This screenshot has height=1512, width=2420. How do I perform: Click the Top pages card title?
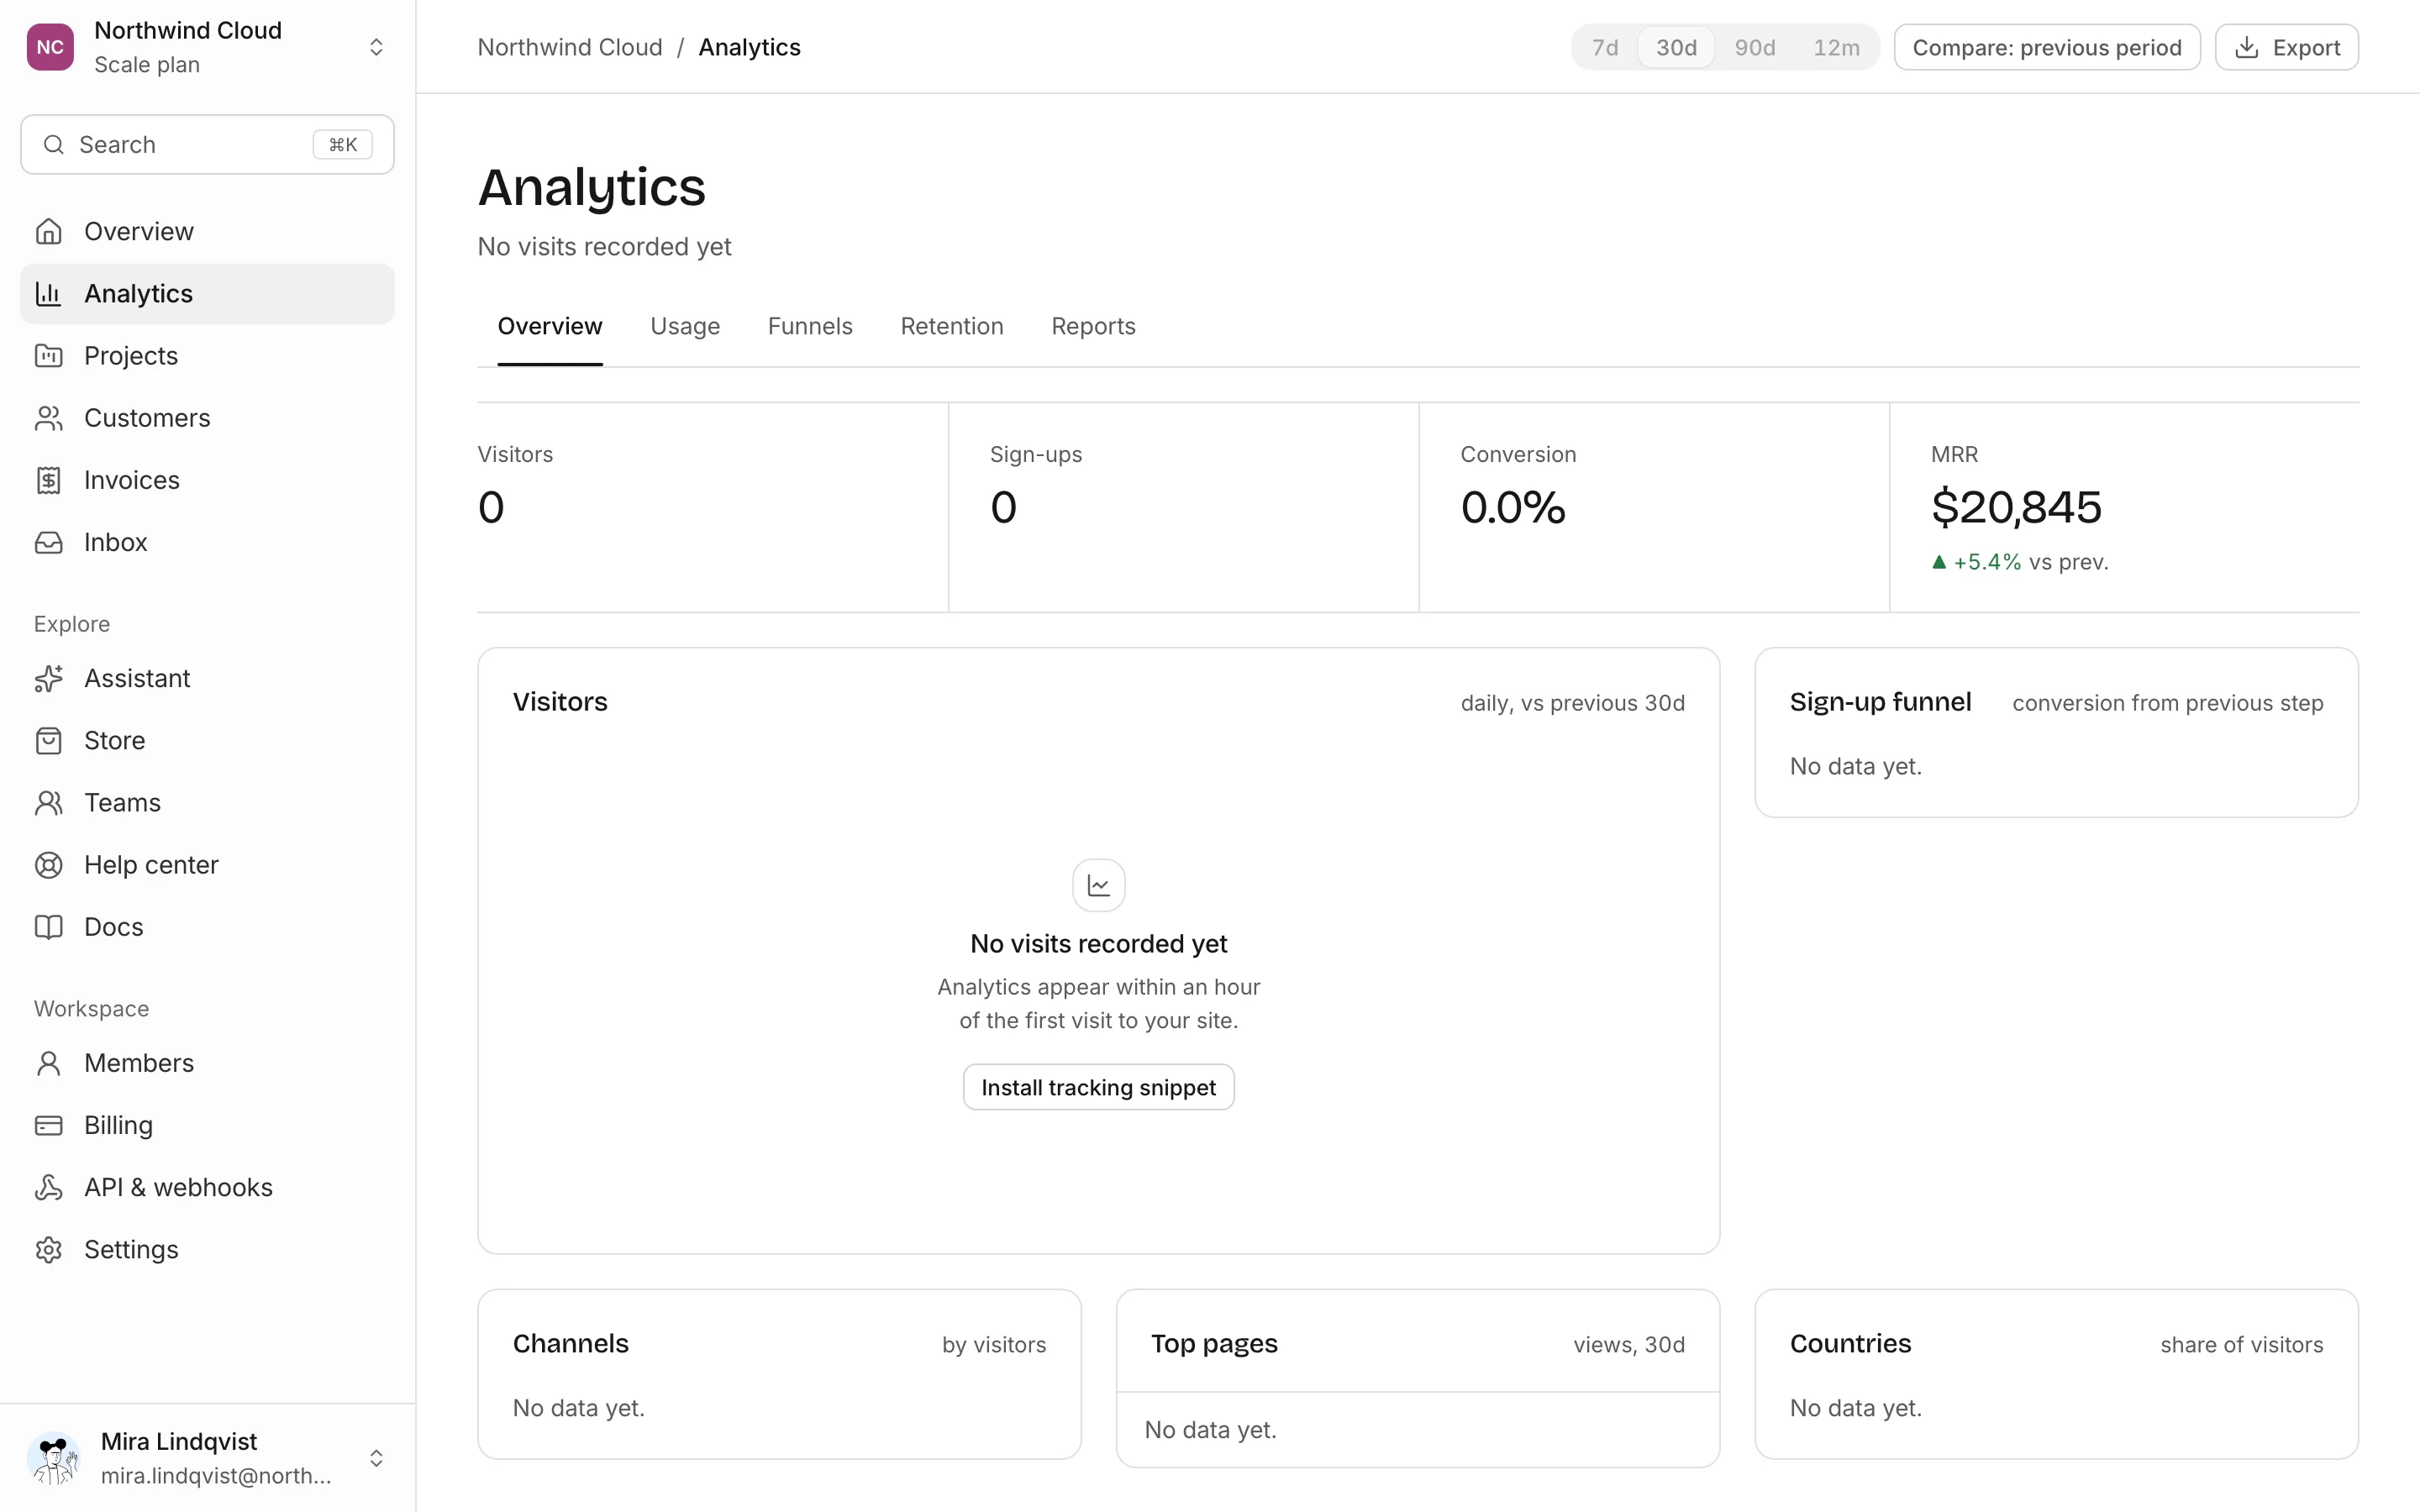[x=1214, y=1343]
